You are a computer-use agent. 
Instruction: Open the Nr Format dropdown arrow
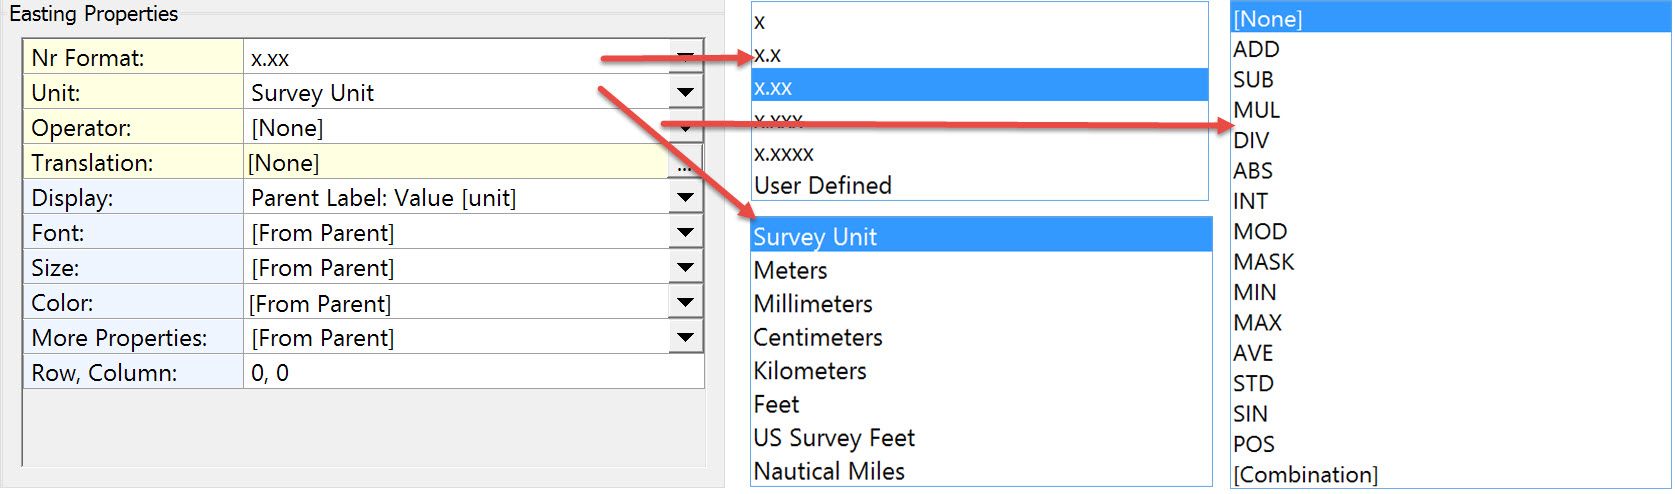[x=685, y=57]
